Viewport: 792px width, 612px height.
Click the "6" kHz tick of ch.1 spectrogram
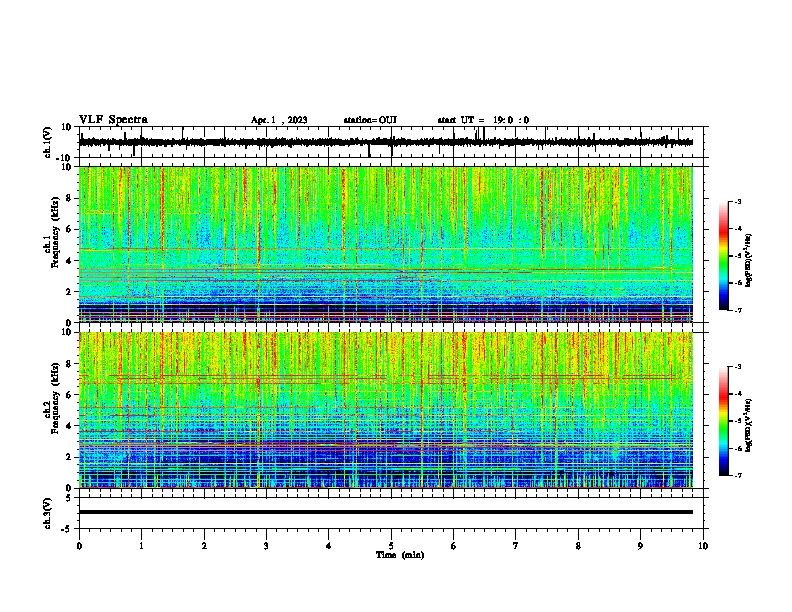(70, 230)
